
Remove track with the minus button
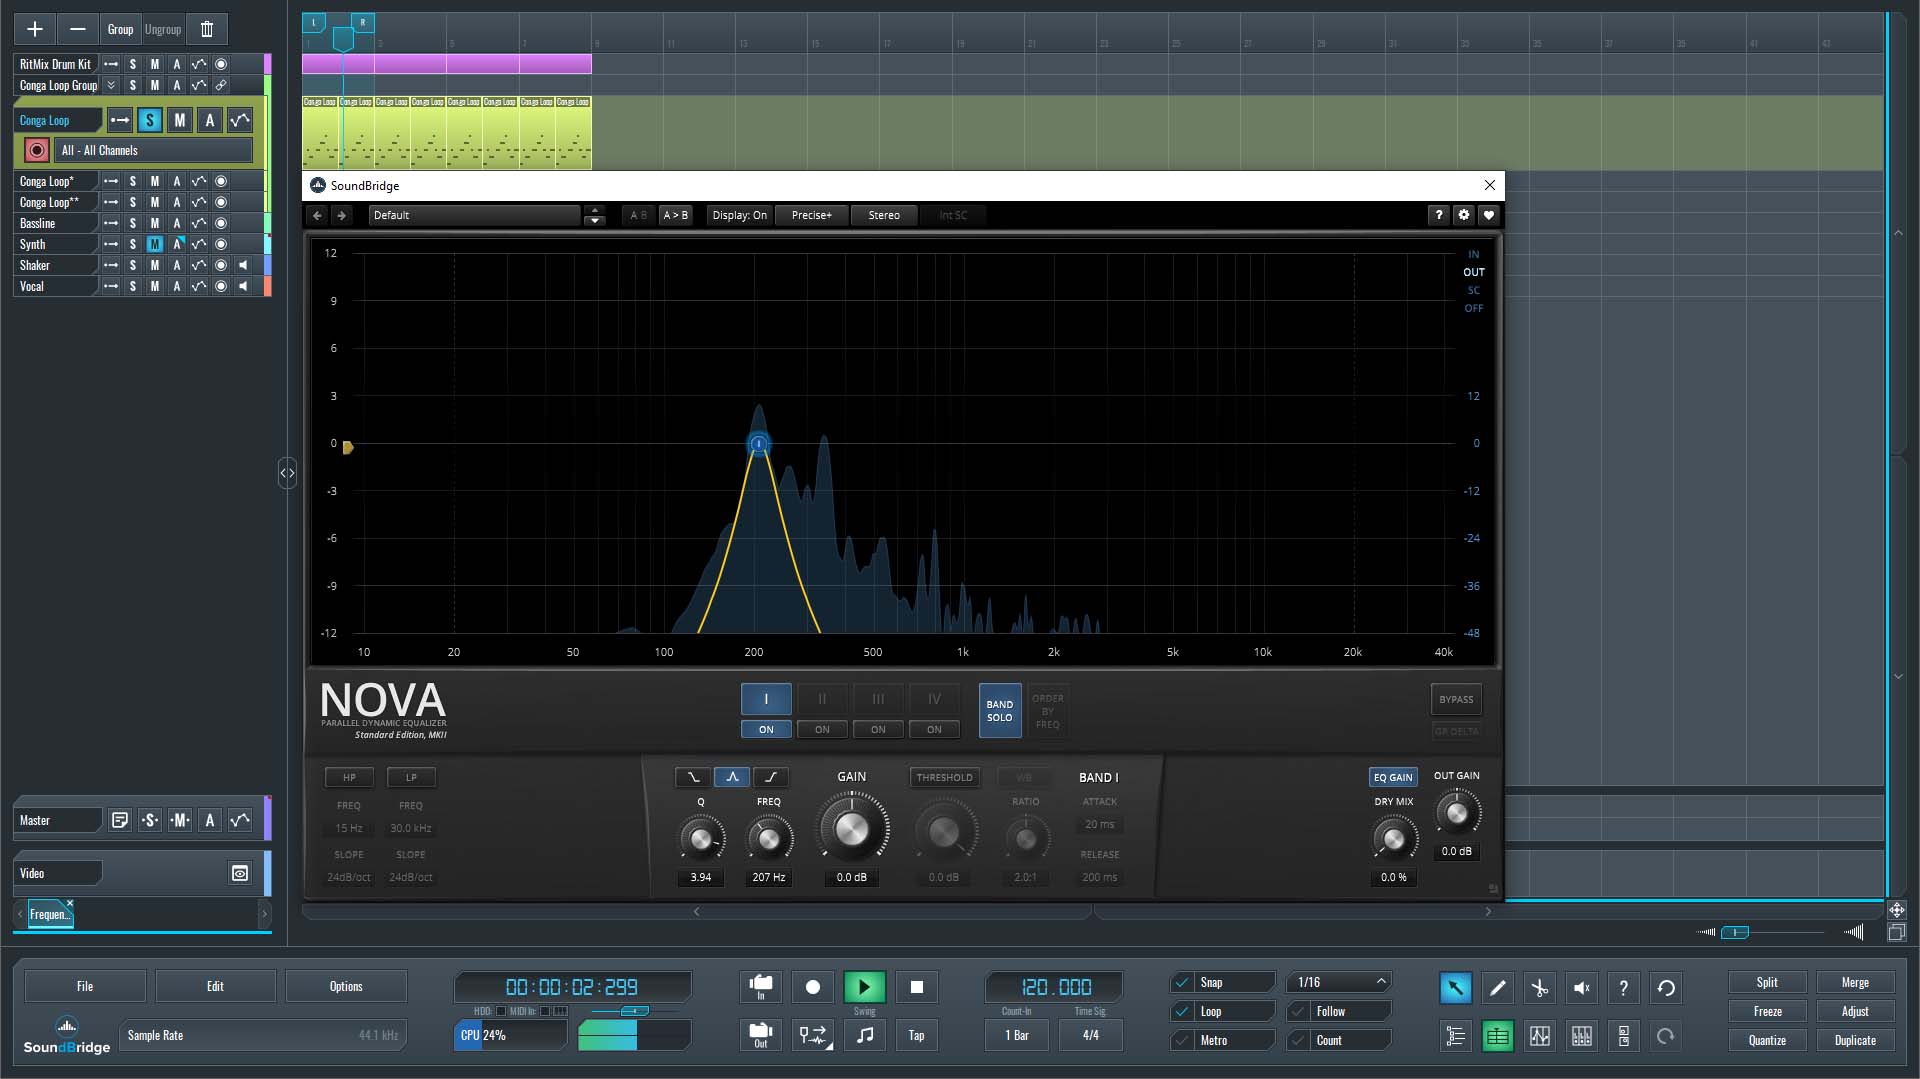tap(78, 29)
